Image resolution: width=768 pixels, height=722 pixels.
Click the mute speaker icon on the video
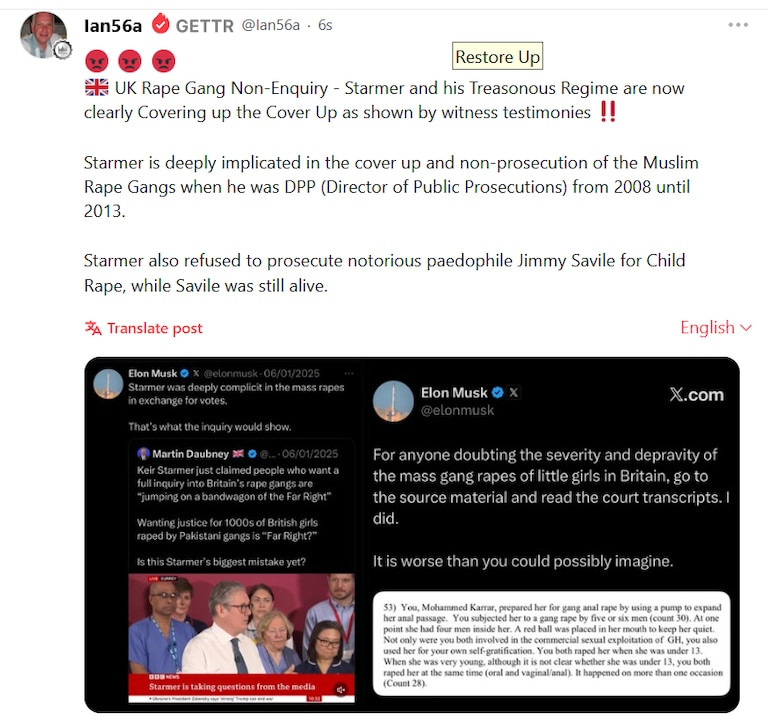coord(341,689)
